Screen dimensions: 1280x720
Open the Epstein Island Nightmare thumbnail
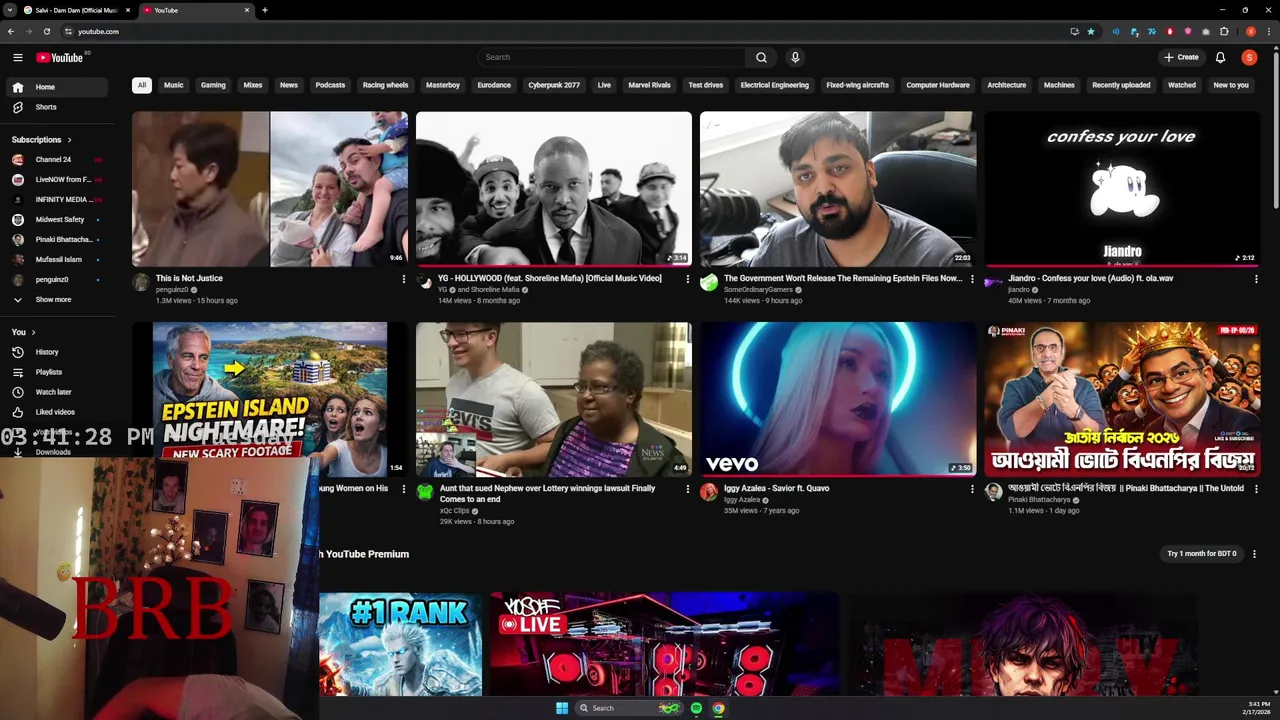coord(270,390)
